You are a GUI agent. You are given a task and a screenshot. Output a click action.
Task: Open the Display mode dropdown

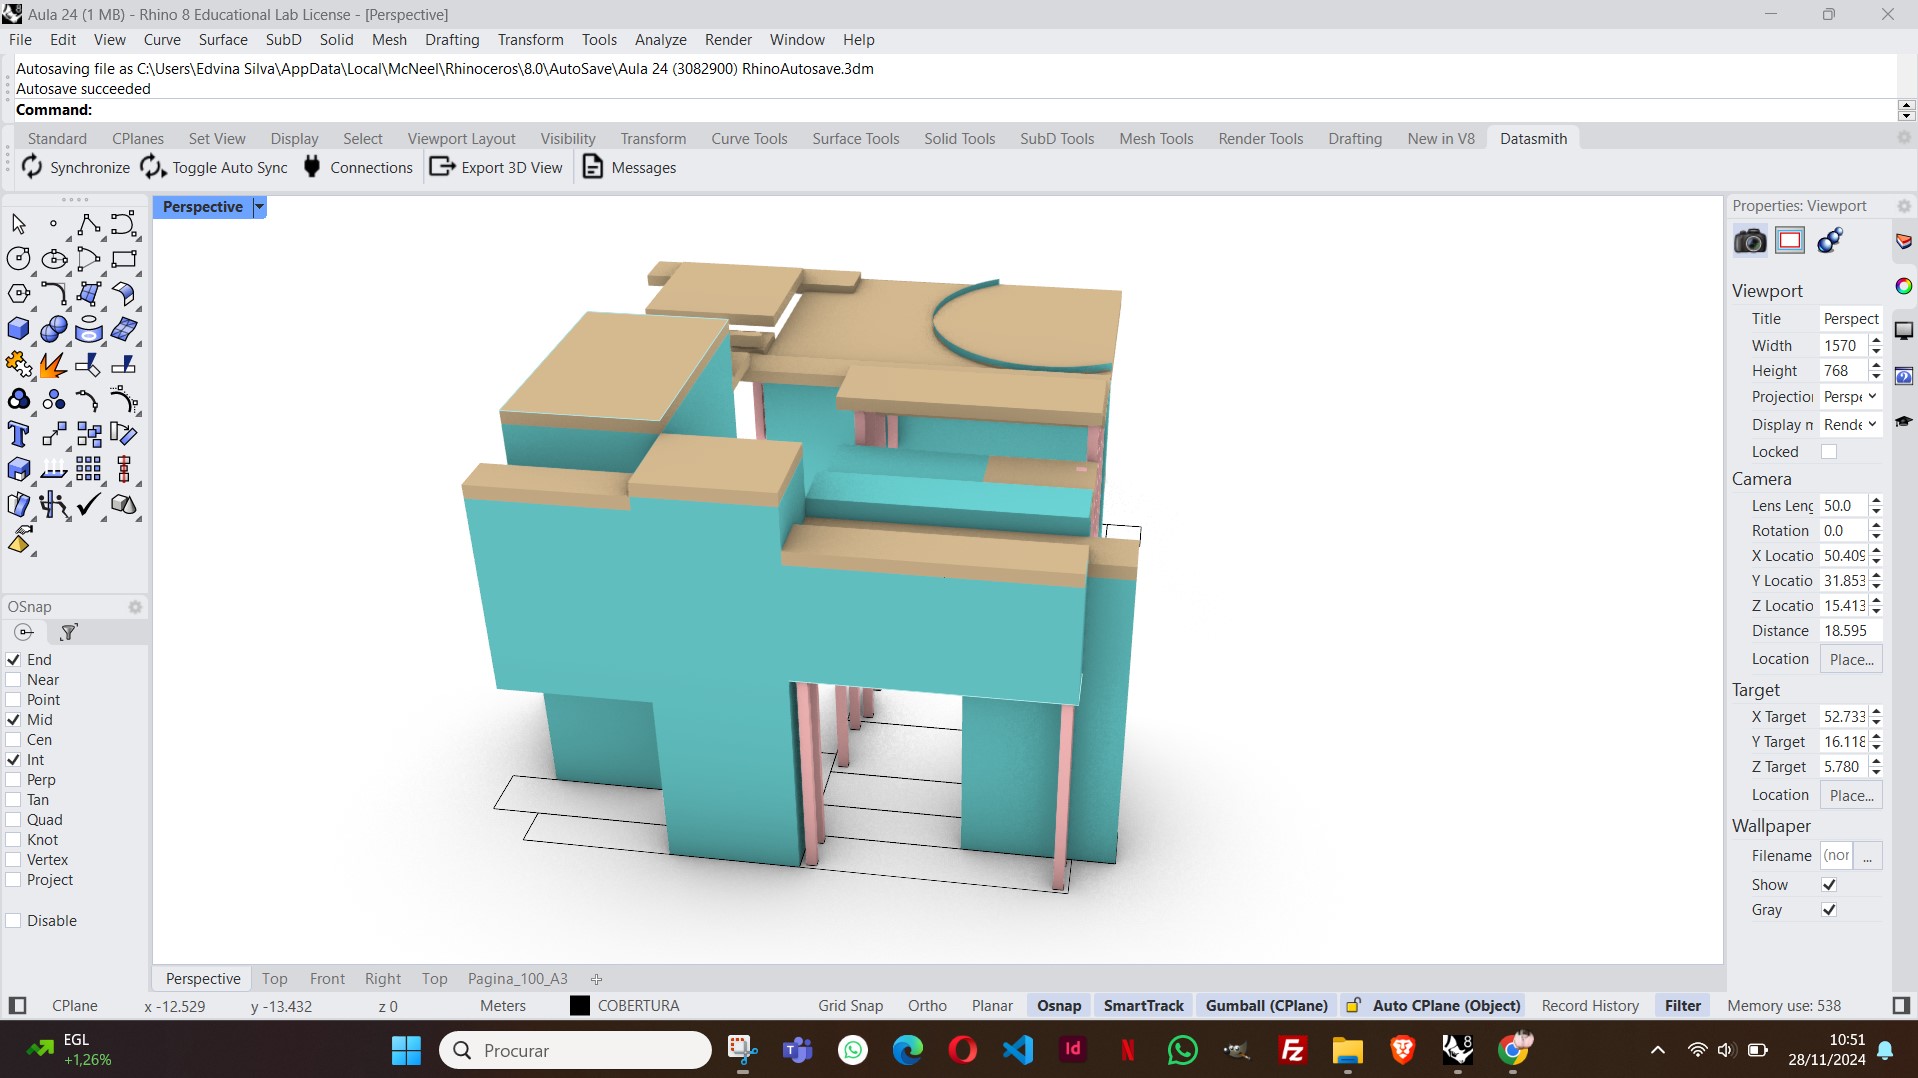(x=1850, y=425)
